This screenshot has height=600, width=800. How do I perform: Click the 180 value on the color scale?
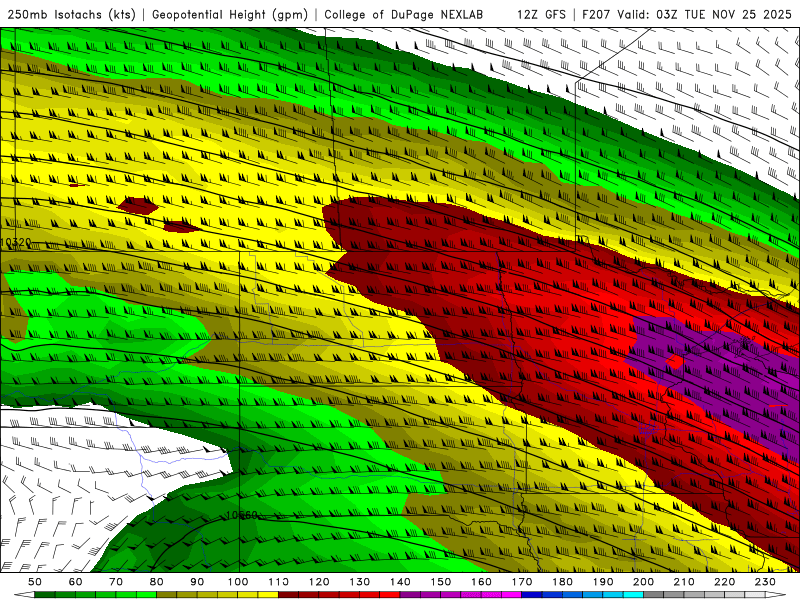coord(562,582)
